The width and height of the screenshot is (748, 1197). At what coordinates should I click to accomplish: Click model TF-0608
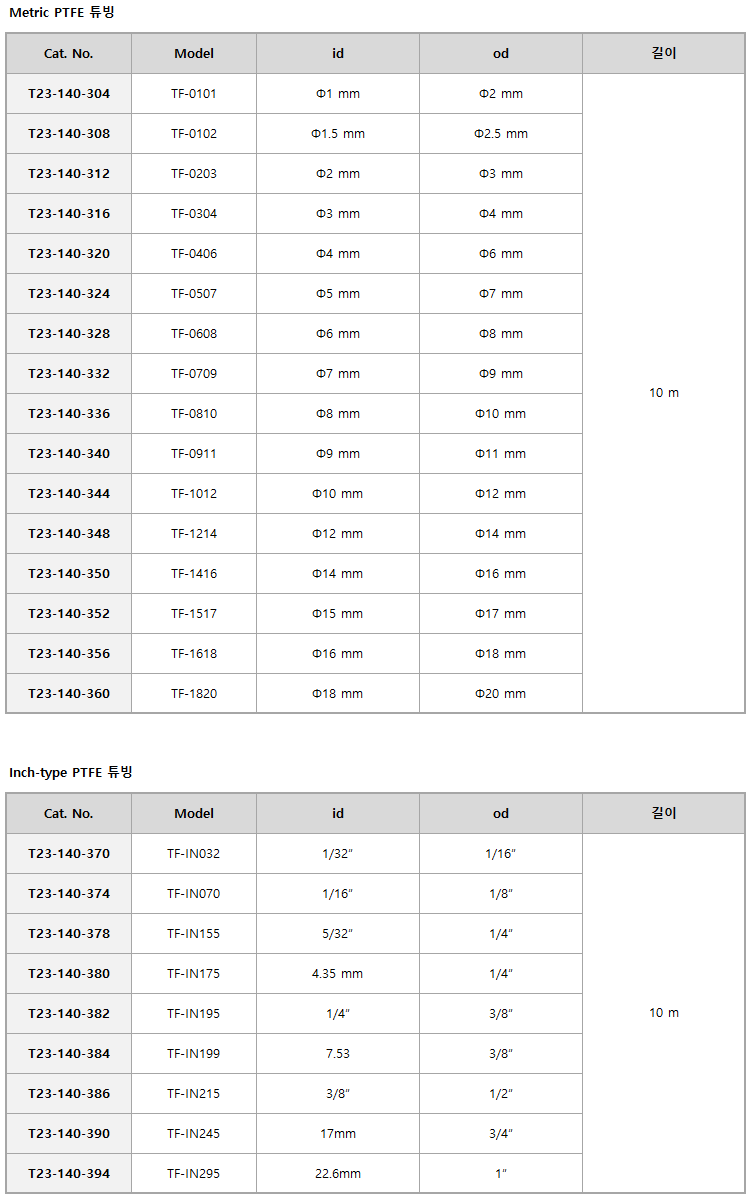pos(194,334)
